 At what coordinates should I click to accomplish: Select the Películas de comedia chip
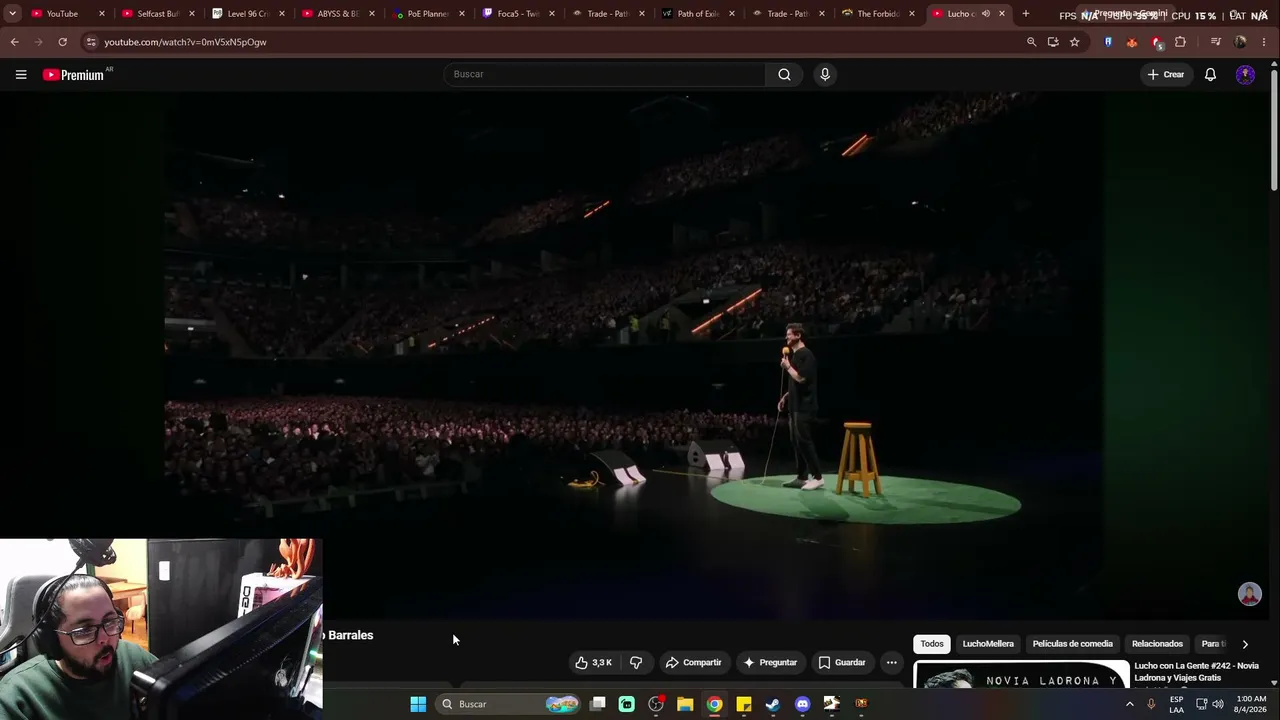point(1072,644)
